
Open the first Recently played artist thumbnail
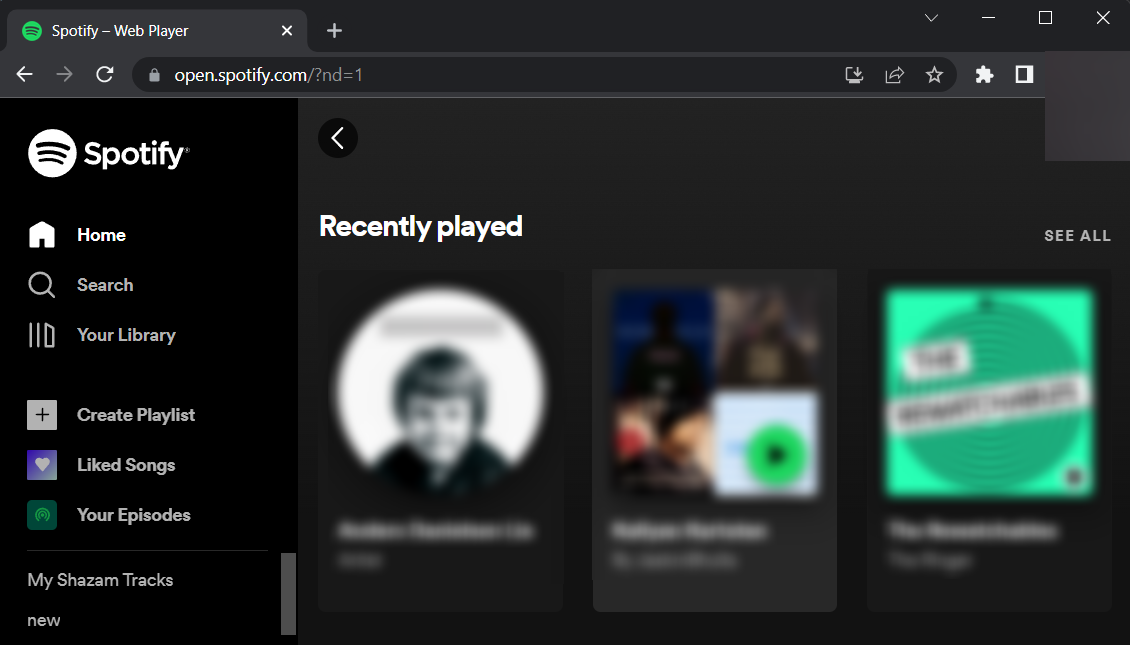pos(440,392)
